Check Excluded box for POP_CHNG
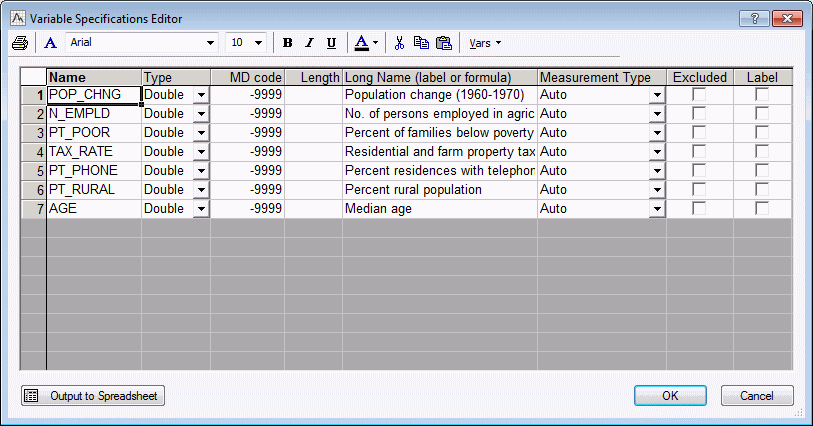 point(699,95)
